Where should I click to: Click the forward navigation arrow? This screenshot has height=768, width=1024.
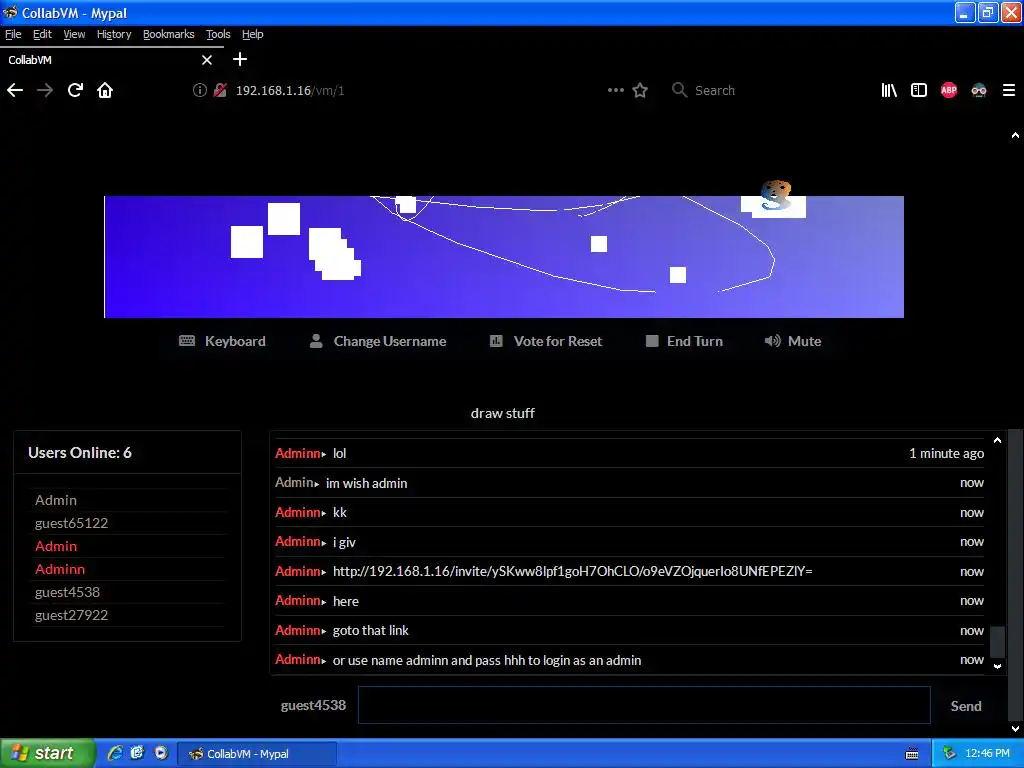[x=45, y=90]
